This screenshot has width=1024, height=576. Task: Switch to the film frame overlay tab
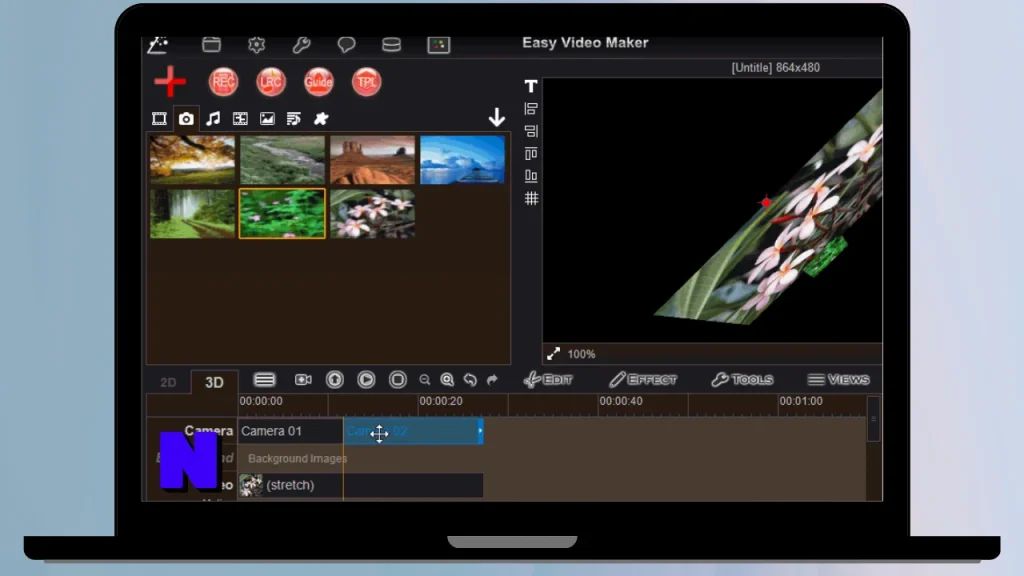click(x=240, y=118)
